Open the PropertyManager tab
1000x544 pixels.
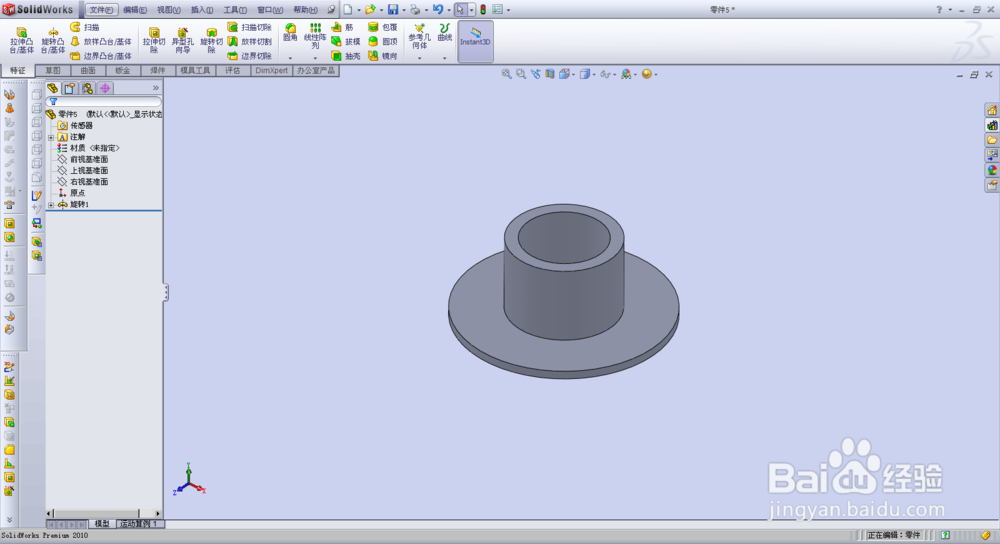pos(70,88)
